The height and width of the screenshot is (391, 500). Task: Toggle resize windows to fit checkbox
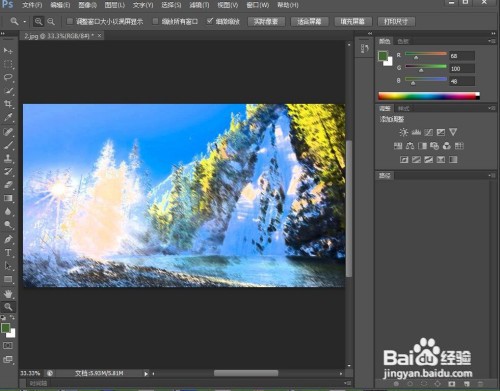point(70,21)
